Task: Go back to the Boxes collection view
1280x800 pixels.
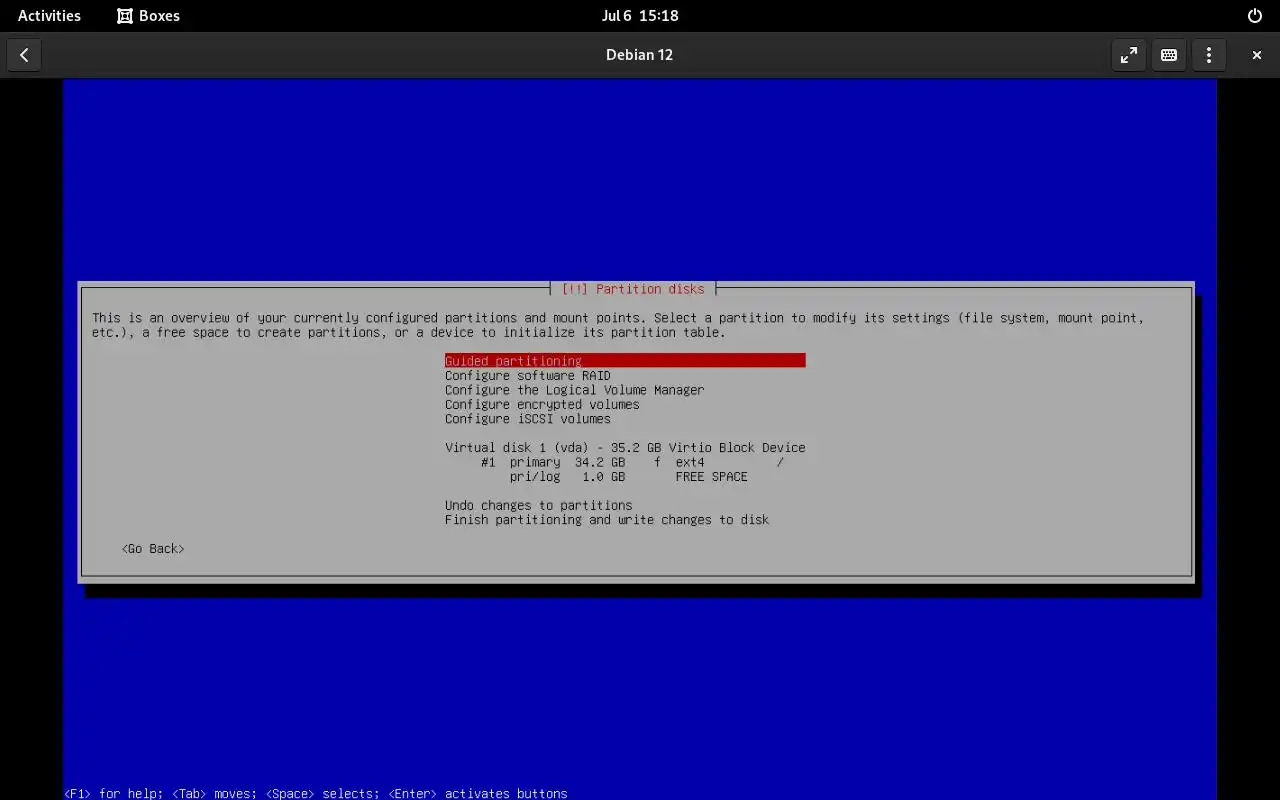Action: click(24, 55)
